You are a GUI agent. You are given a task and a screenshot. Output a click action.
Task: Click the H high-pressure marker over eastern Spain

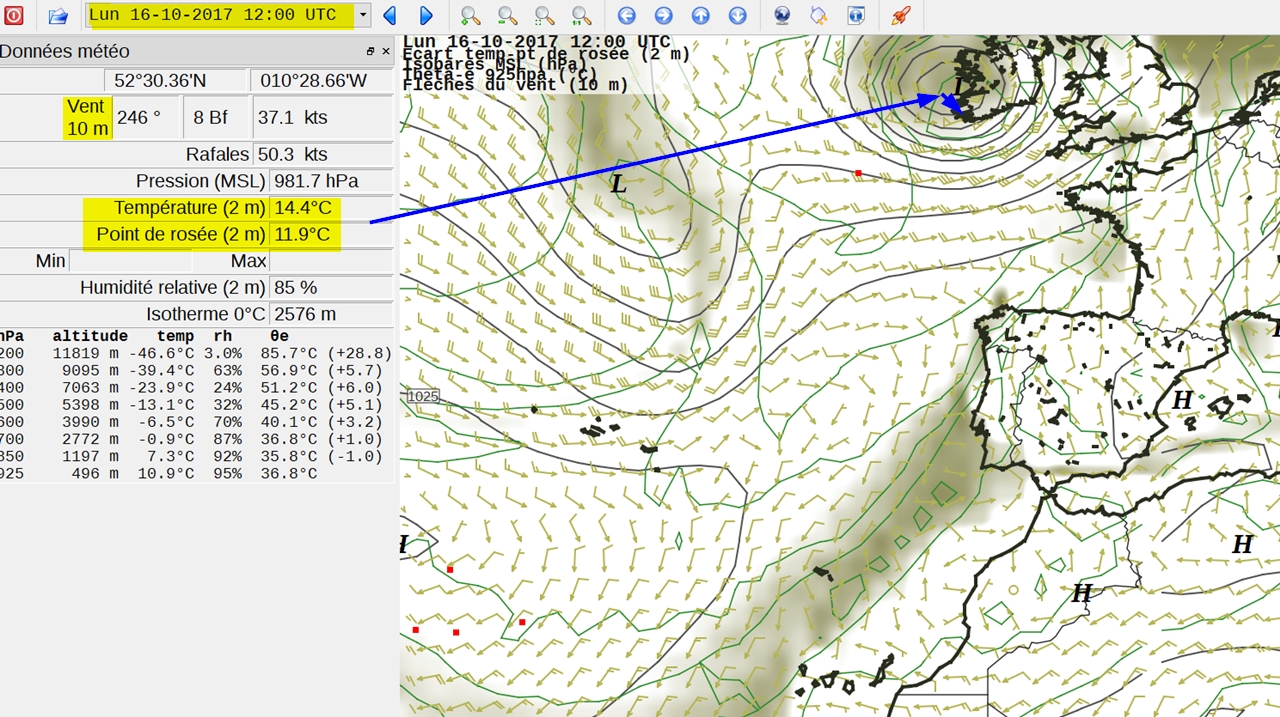pos(1182,400)
